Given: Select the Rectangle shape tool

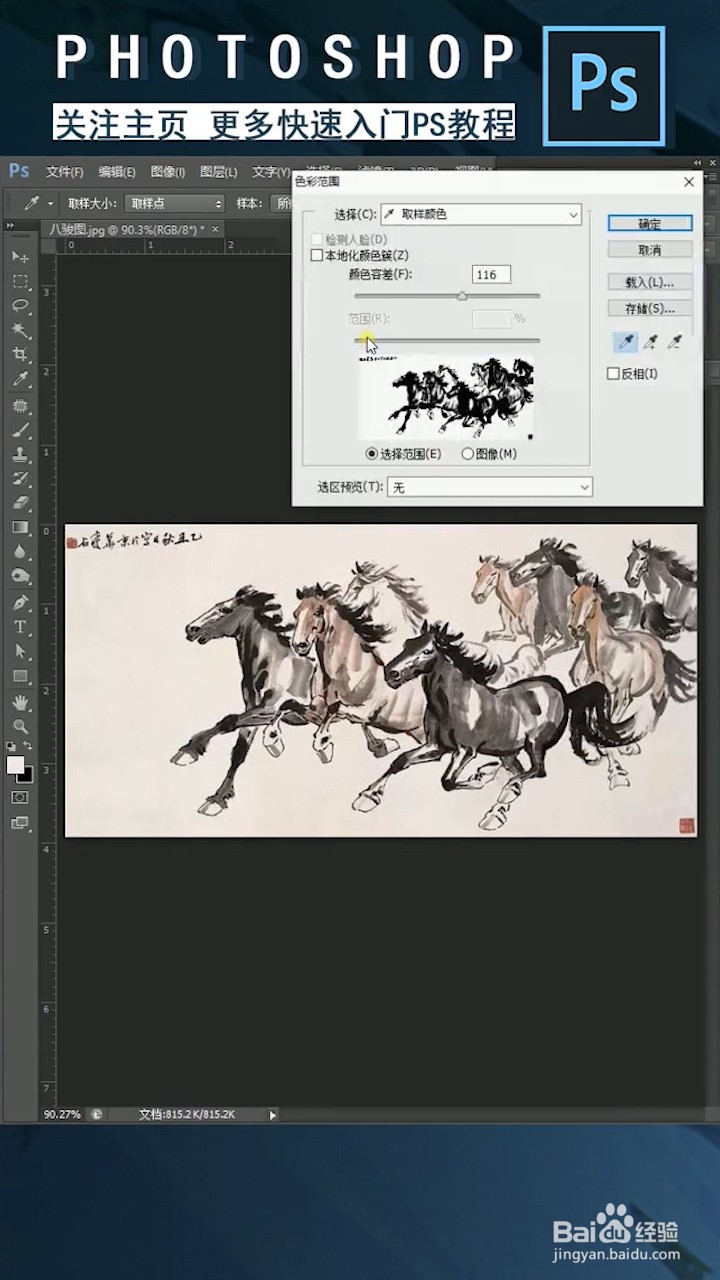Looking at the screenshot, I should 20,677.
